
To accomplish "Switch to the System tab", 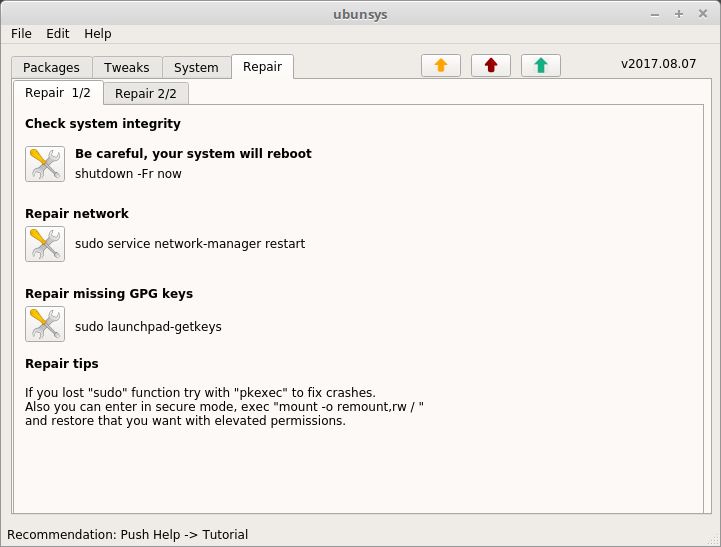I will click(196, 68).
